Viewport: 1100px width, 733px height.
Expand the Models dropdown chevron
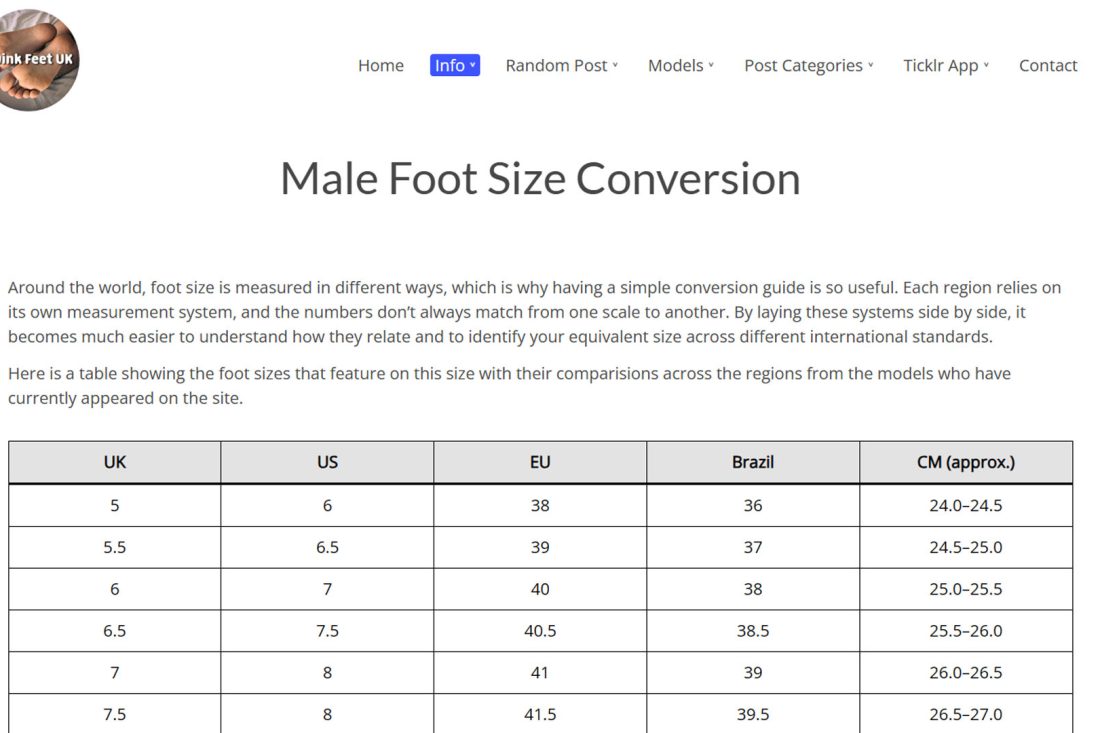pyautogui.click(x=711, y=66)
